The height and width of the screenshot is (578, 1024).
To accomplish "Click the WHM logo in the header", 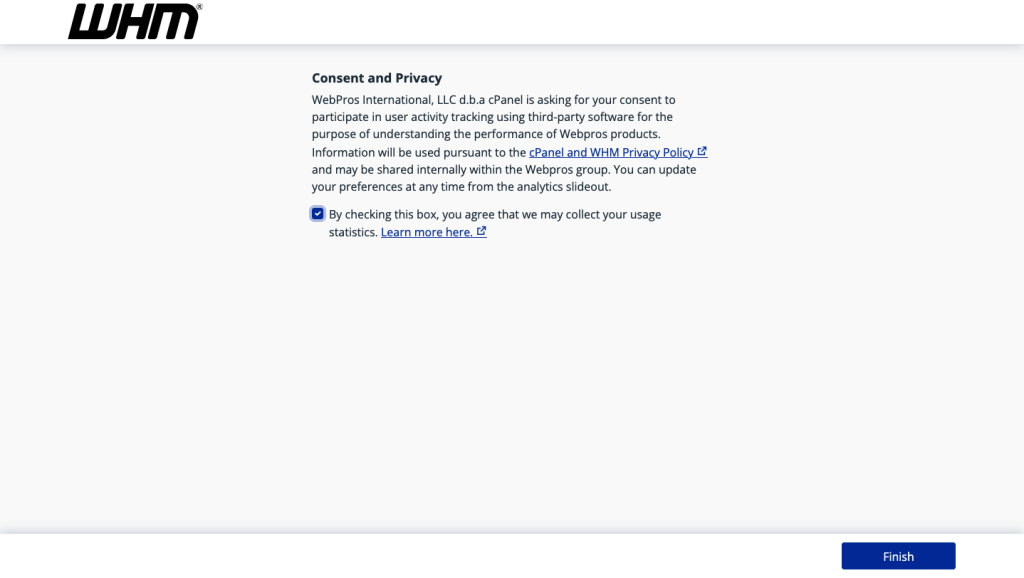I will 134,22.
